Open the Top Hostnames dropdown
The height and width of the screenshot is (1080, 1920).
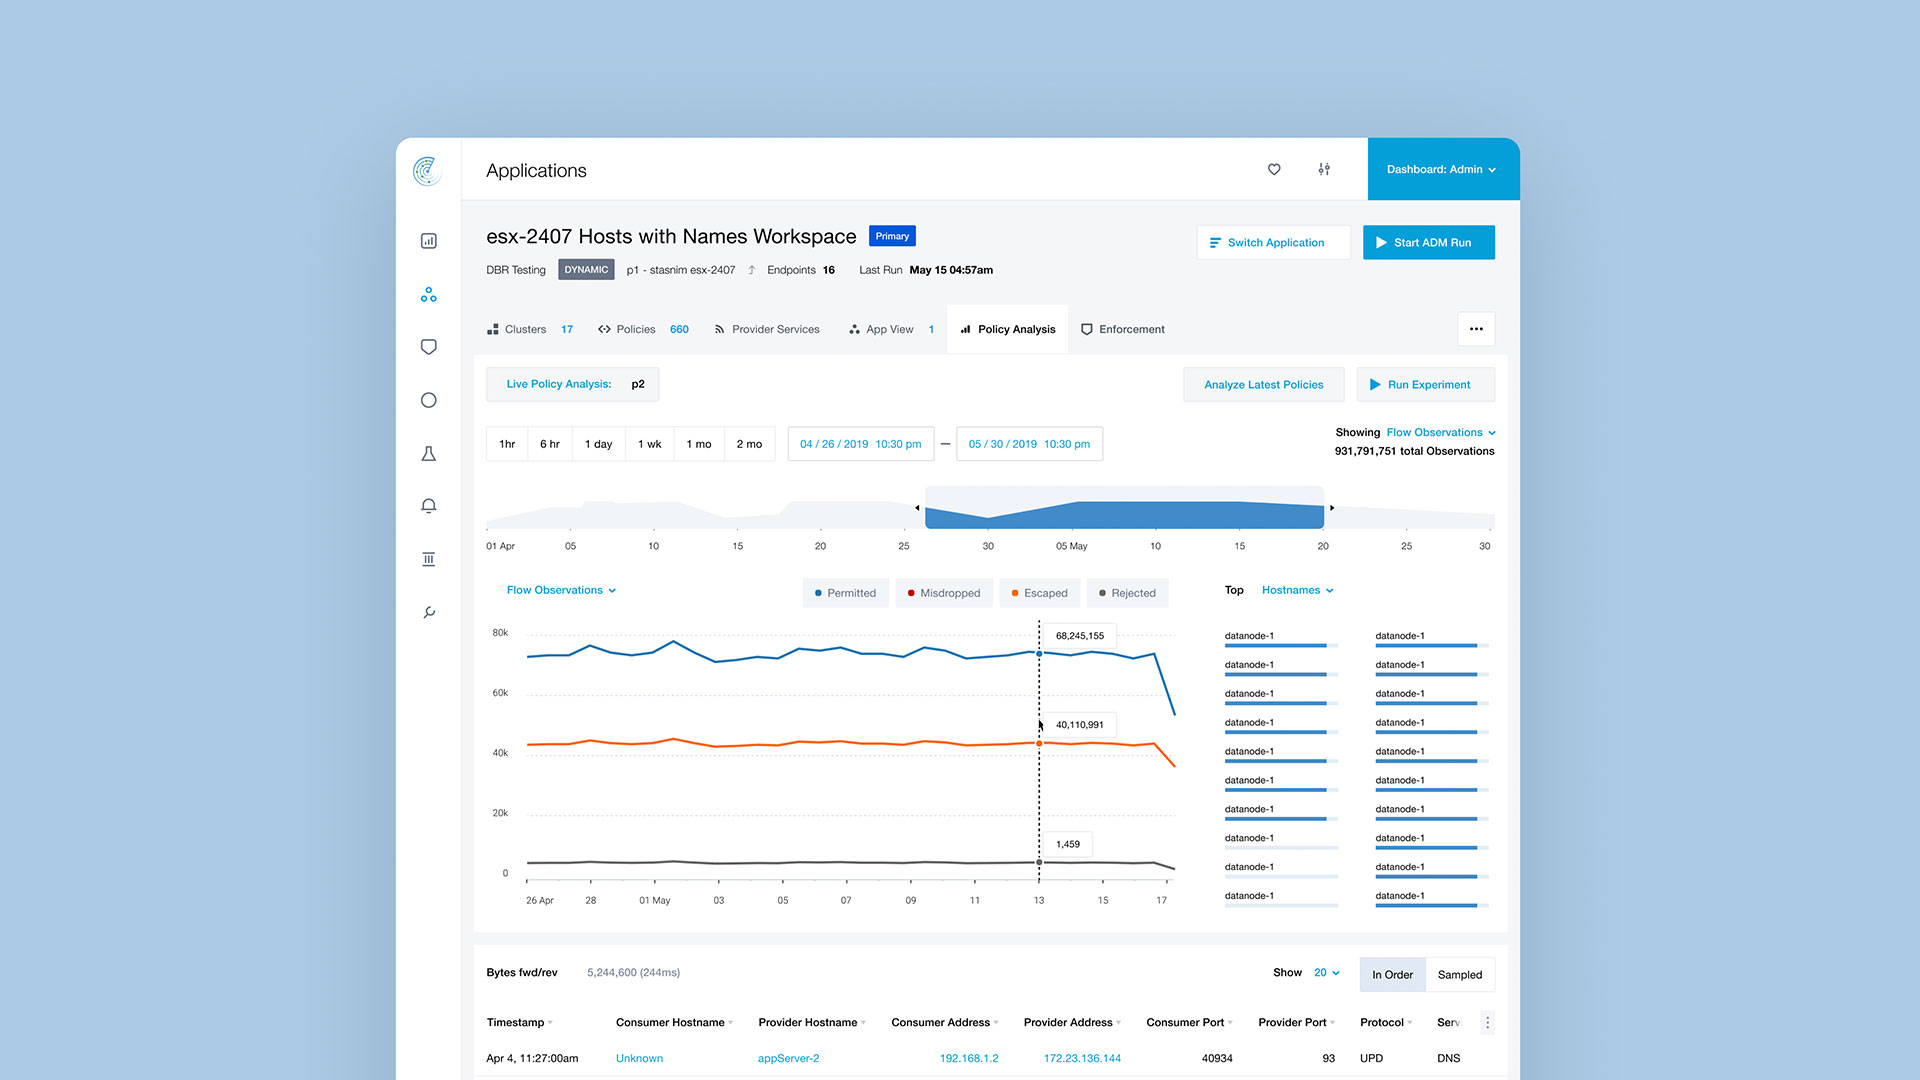(x=1297, y=590)
